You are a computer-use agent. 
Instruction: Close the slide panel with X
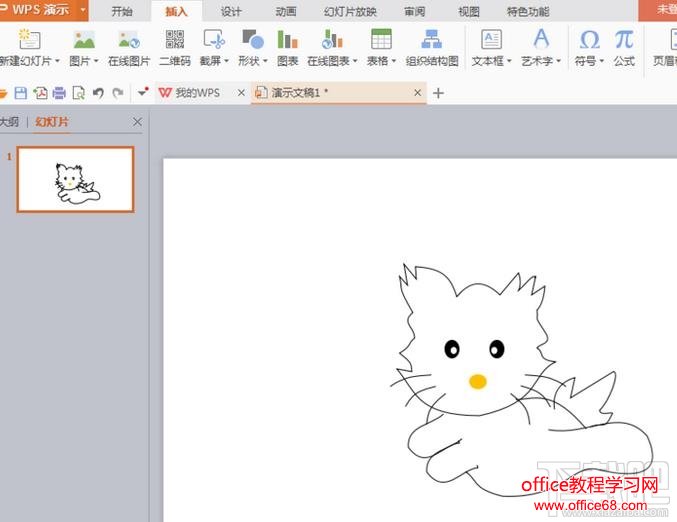(x=138, y=122)
